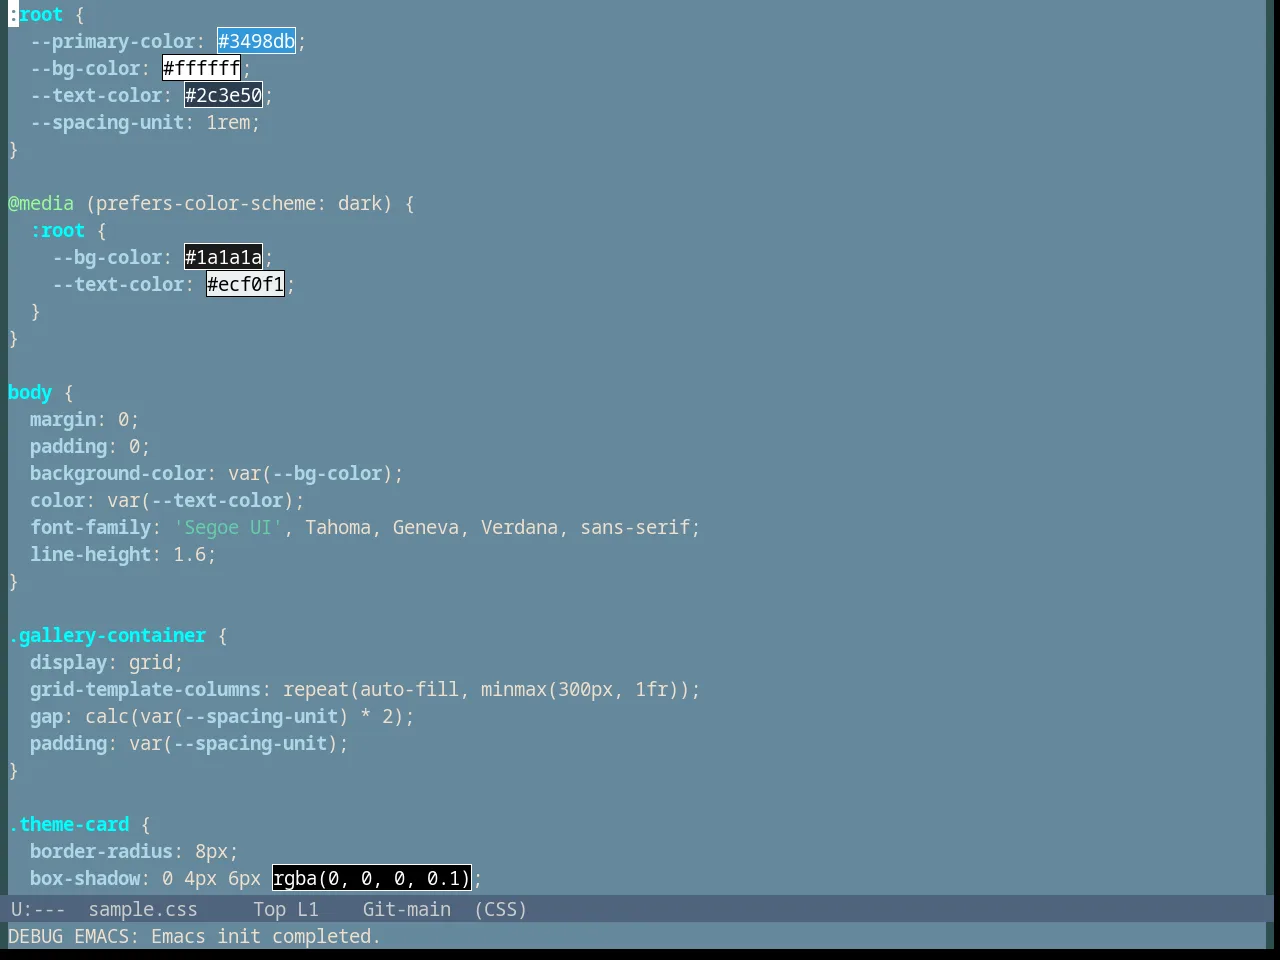Click the grid value
Viewport: 1280px width, 960px height.
151,662
